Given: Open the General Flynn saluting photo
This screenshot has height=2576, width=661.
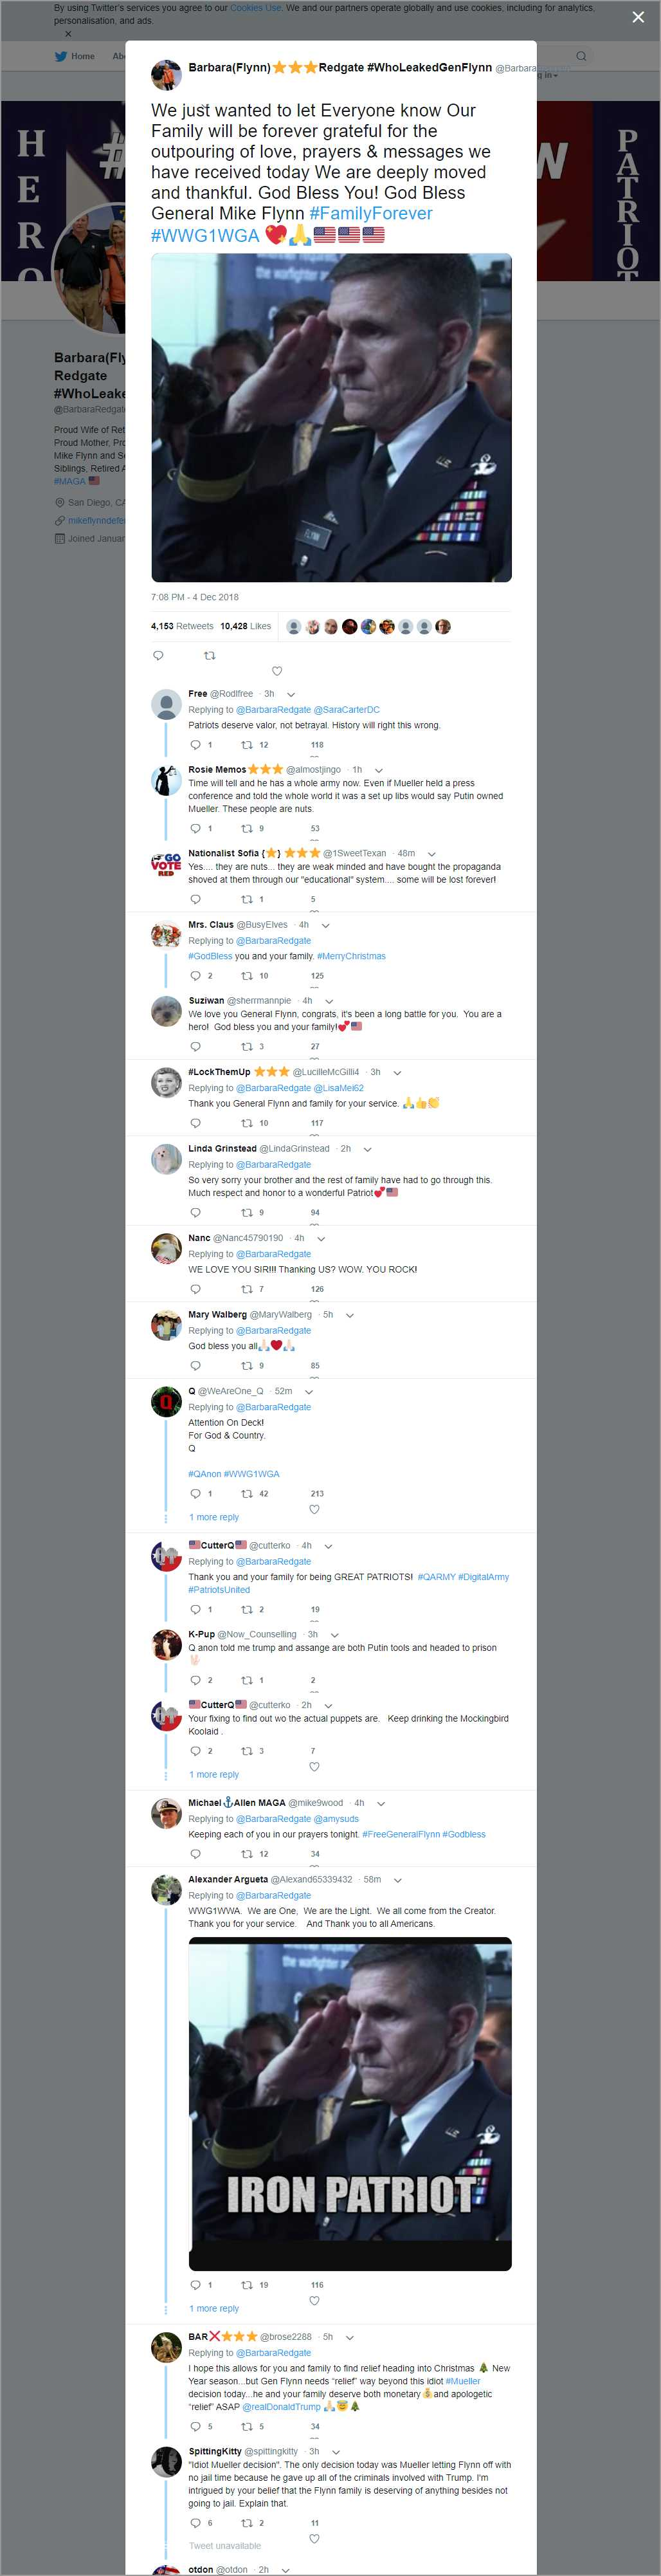Looking at the screenshot, I should click(331, 418).
